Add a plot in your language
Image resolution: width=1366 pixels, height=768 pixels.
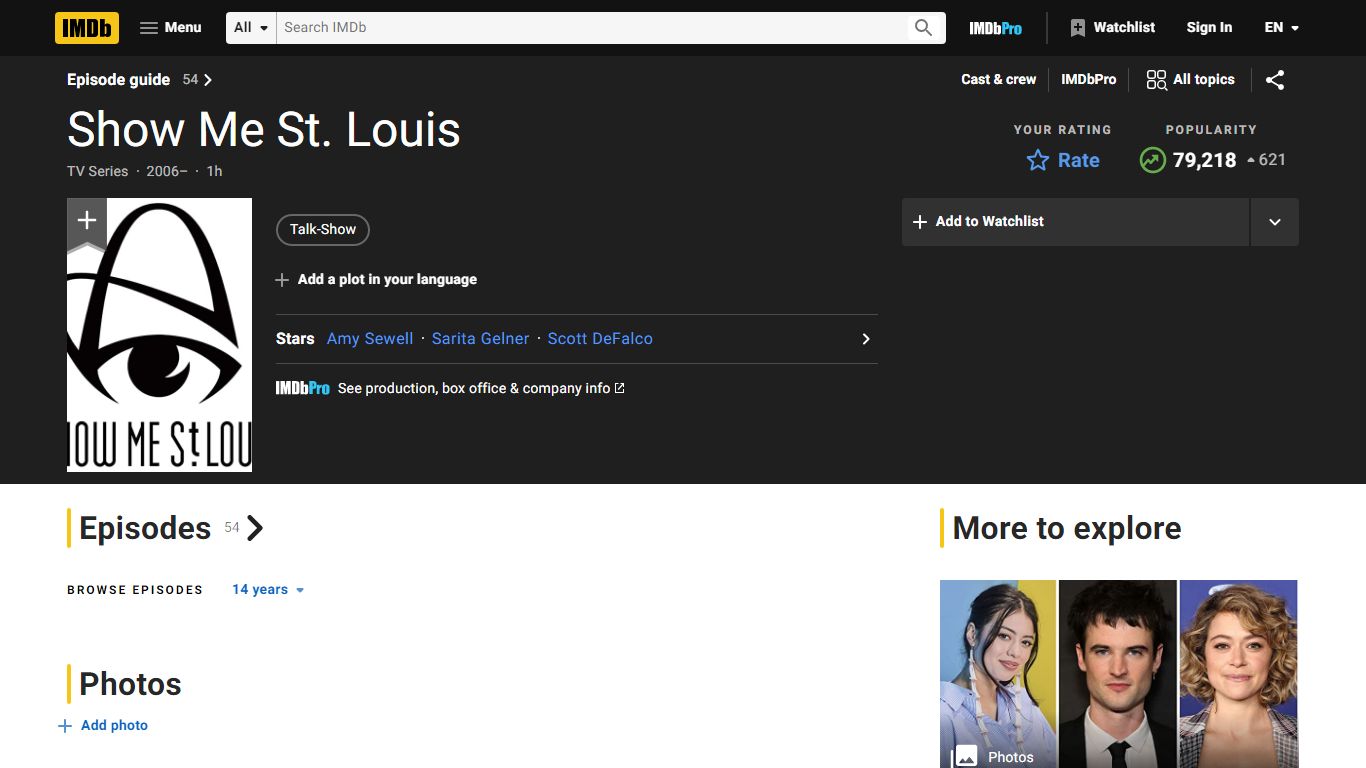click(376, 280)
